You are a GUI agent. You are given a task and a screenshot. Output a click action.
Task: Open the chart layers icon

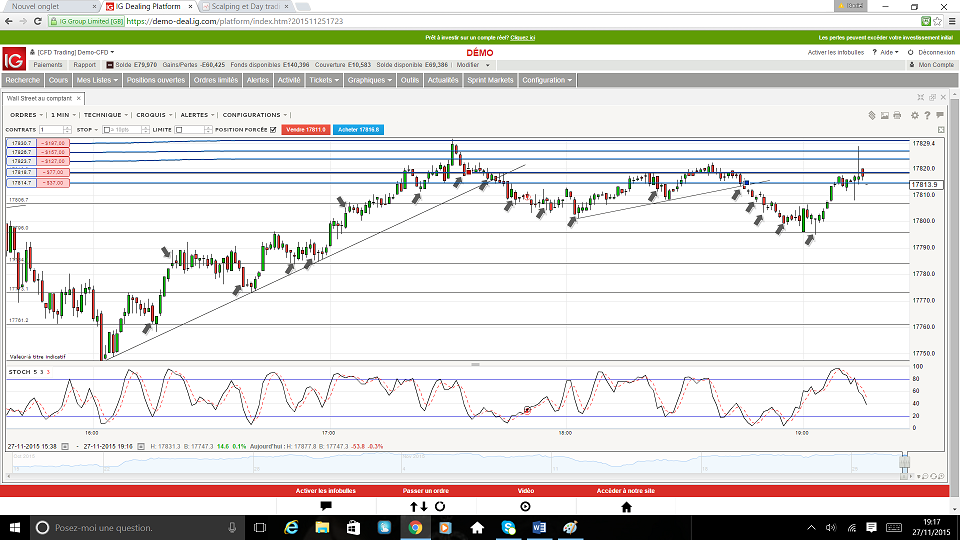coord(870,115)
